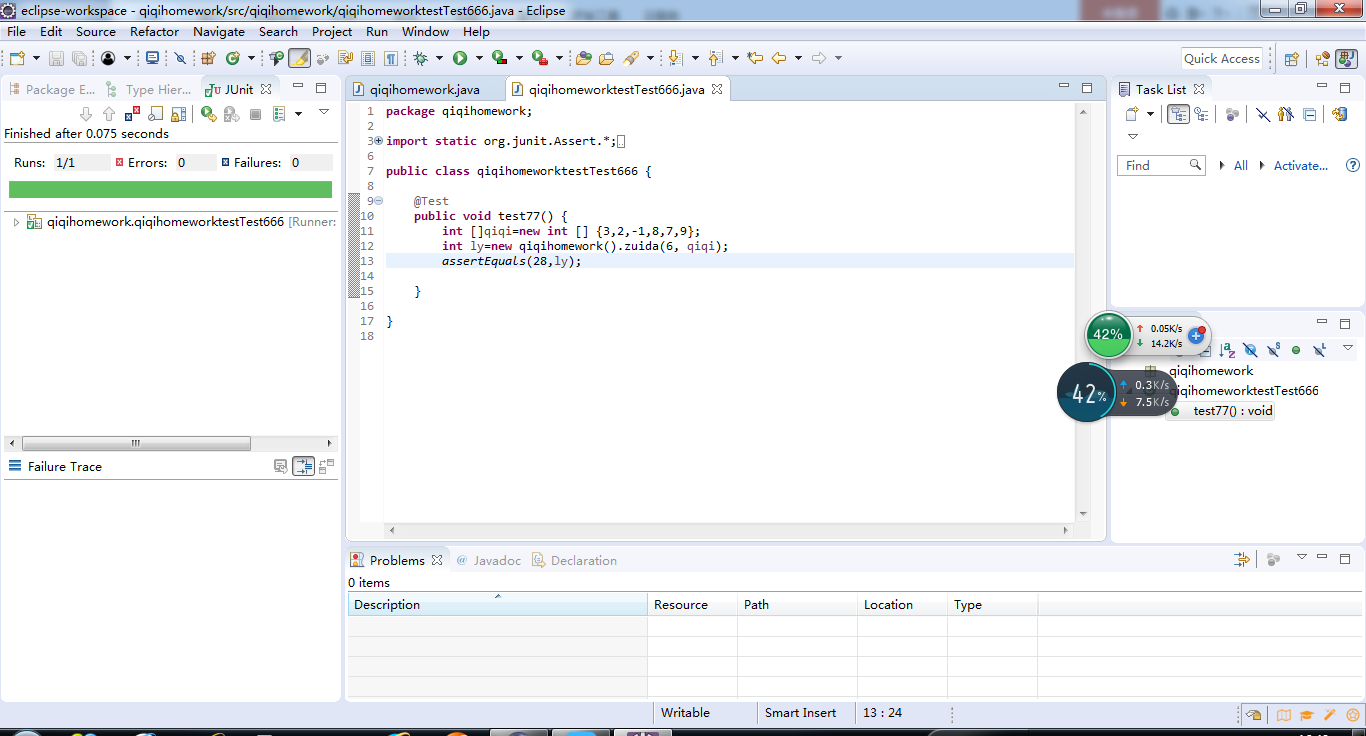
Task: Toggle Outline Hide Fields icon
Action: tap(1250, 349)
